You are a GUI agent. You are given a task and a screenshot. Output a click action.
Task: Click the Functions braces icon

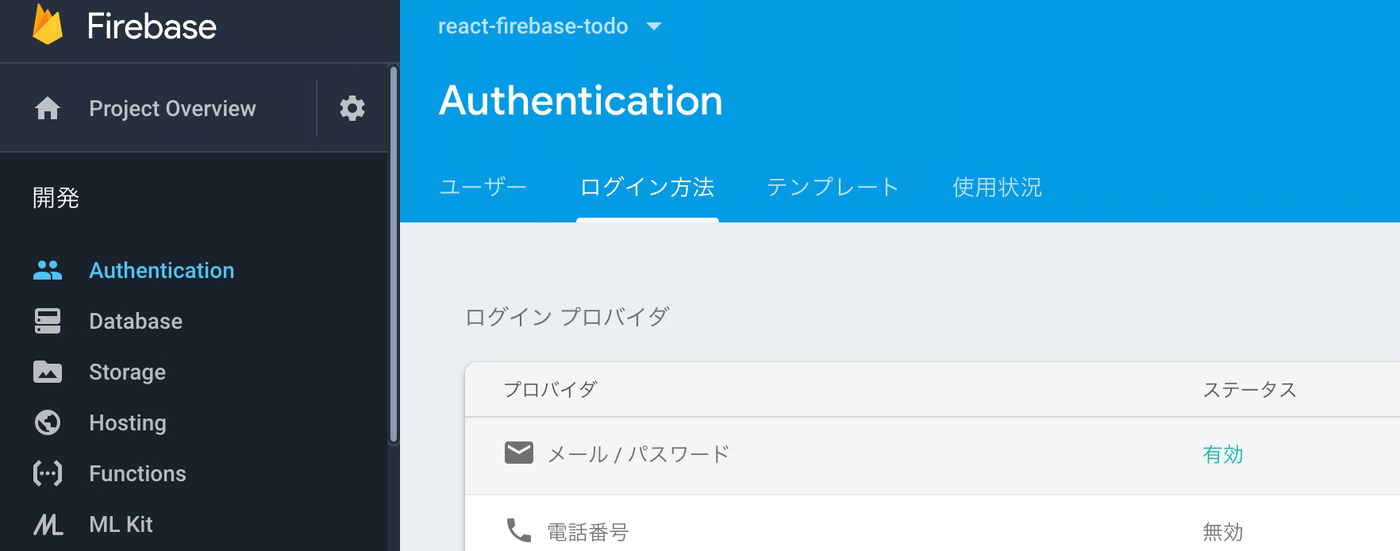[47, 474]
